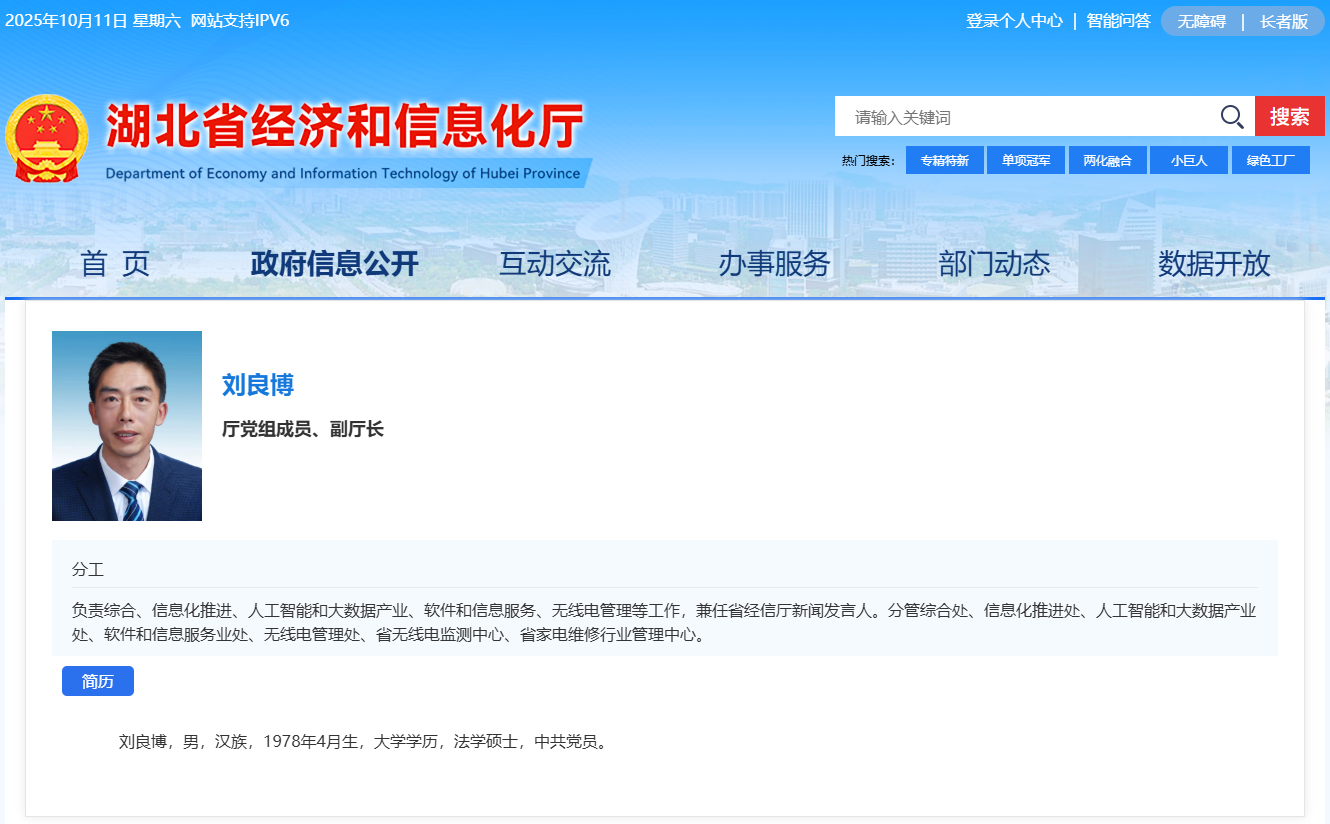Open the 办事服务 services tab
This screenshot has width=1330, height=824.
[x=773, y=264]
